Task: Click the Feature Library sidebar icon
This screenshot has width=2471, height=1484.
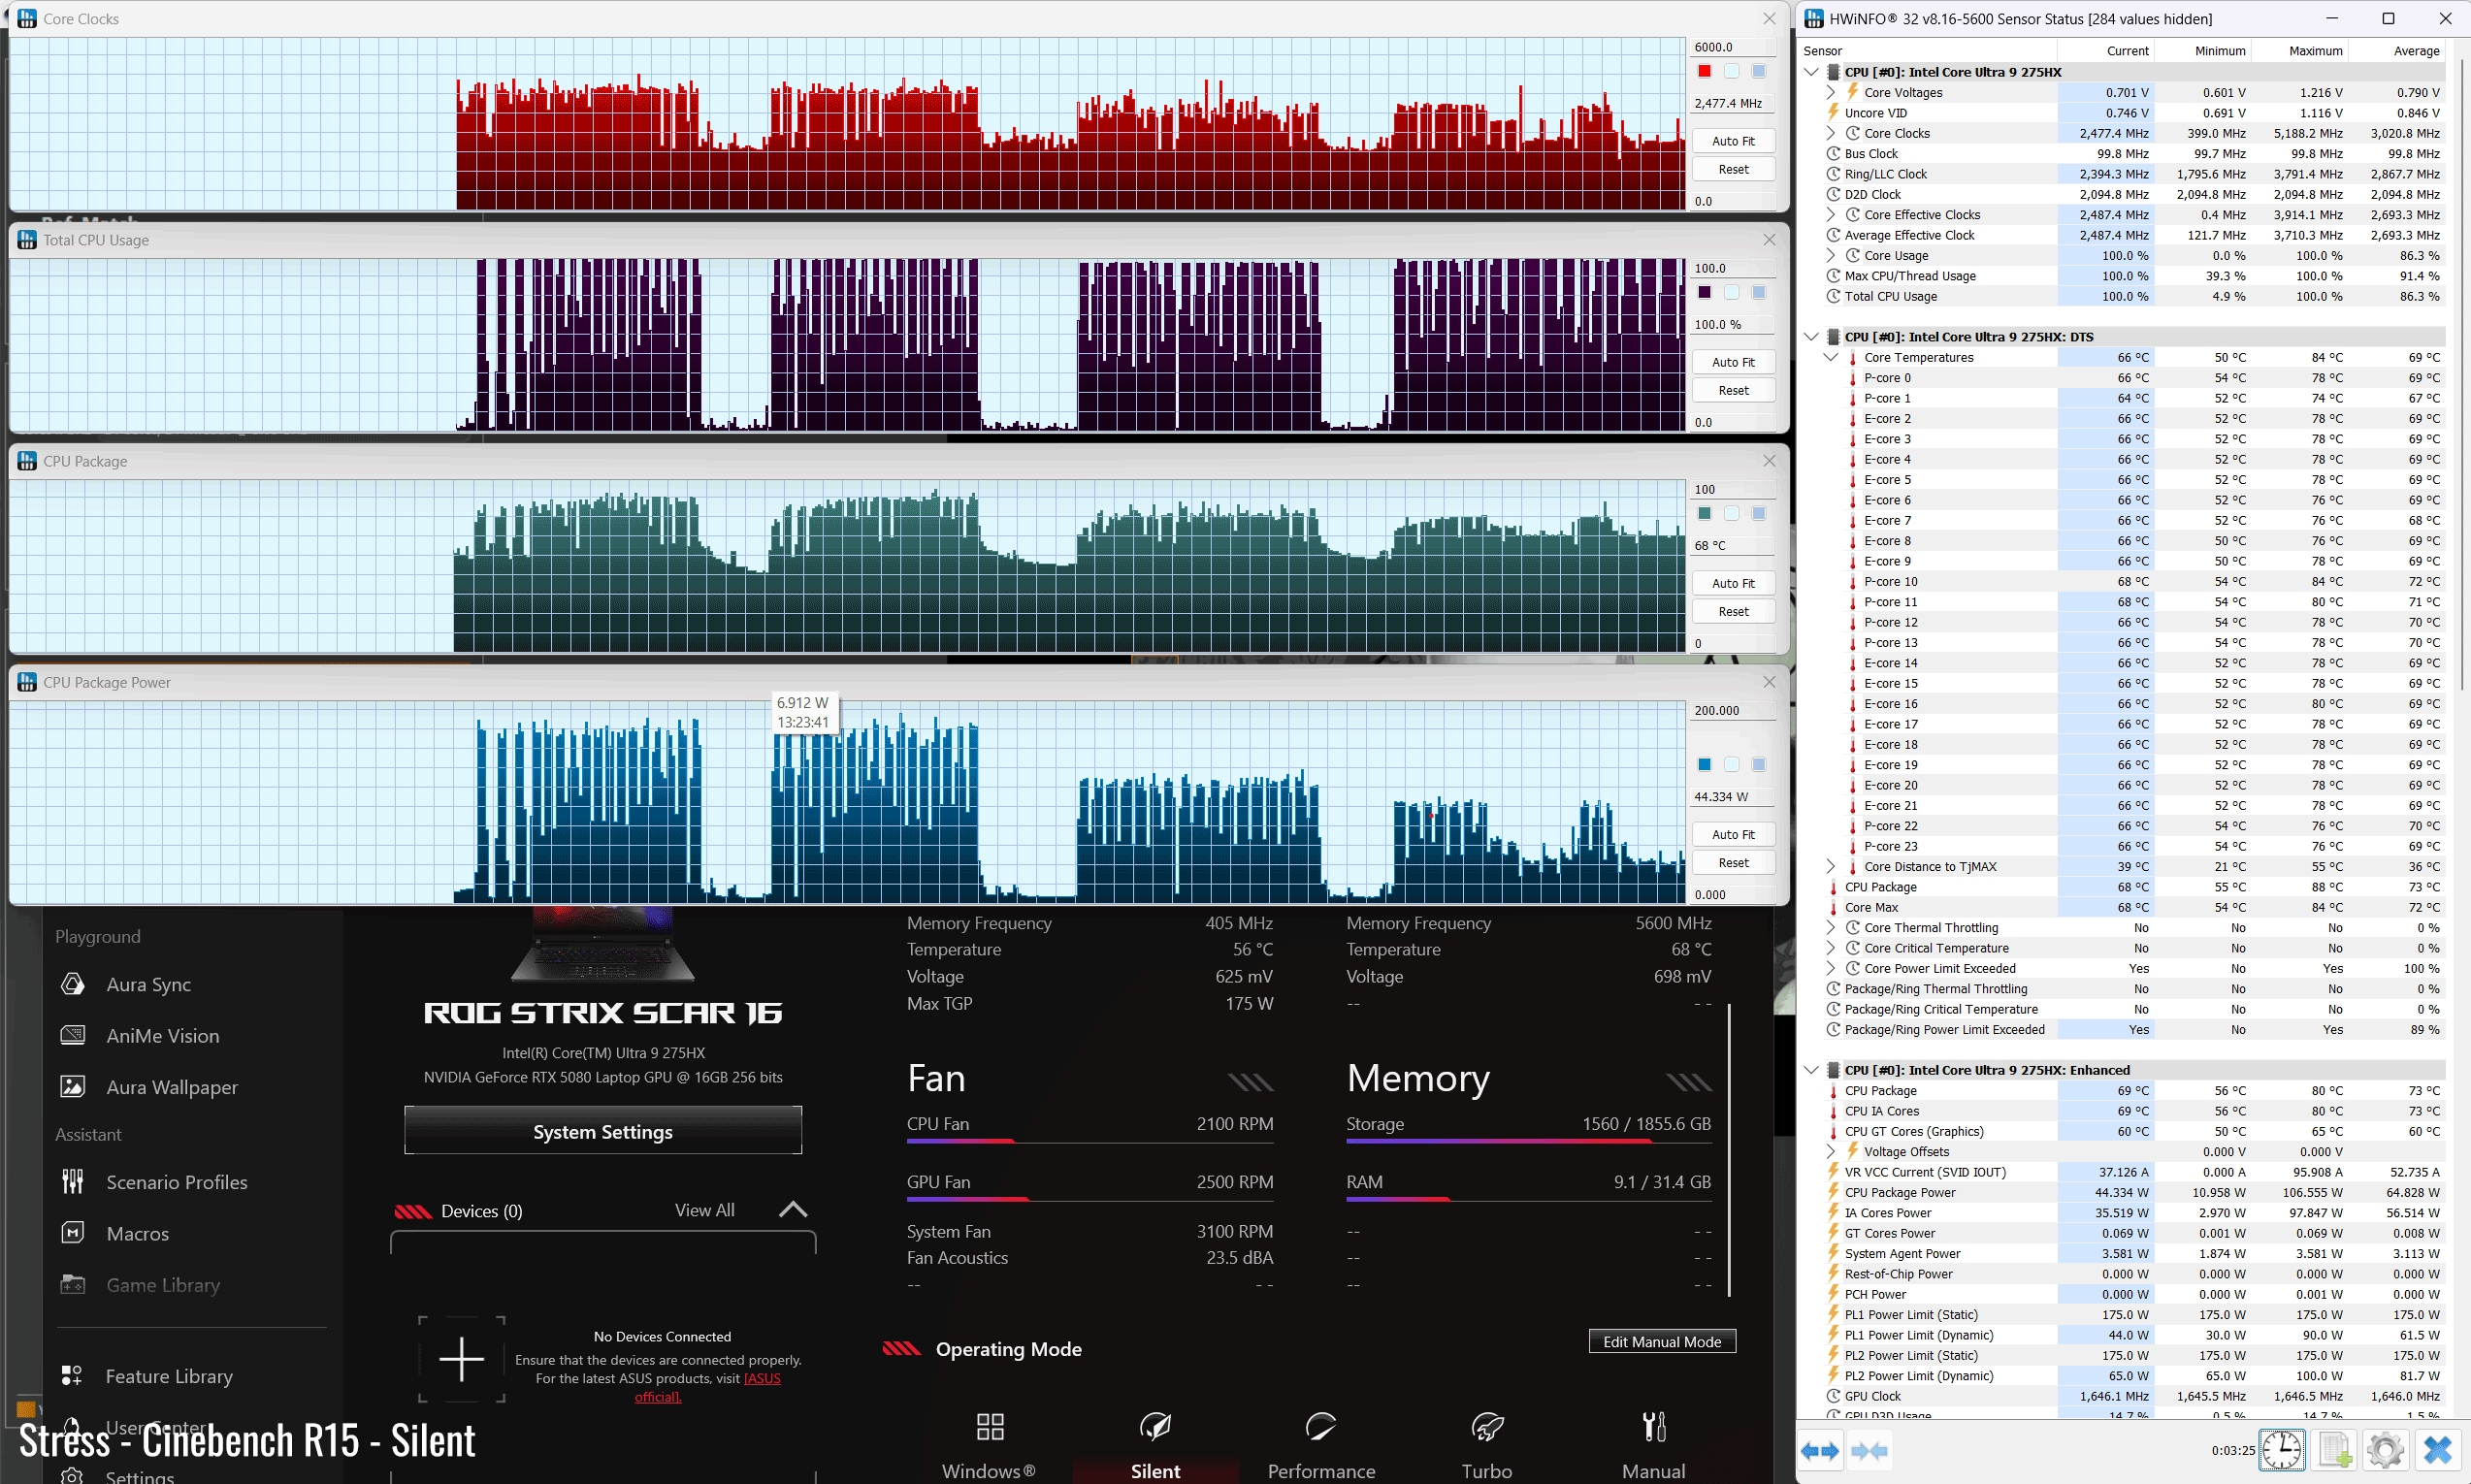Action: click(x=72, y=1376)
